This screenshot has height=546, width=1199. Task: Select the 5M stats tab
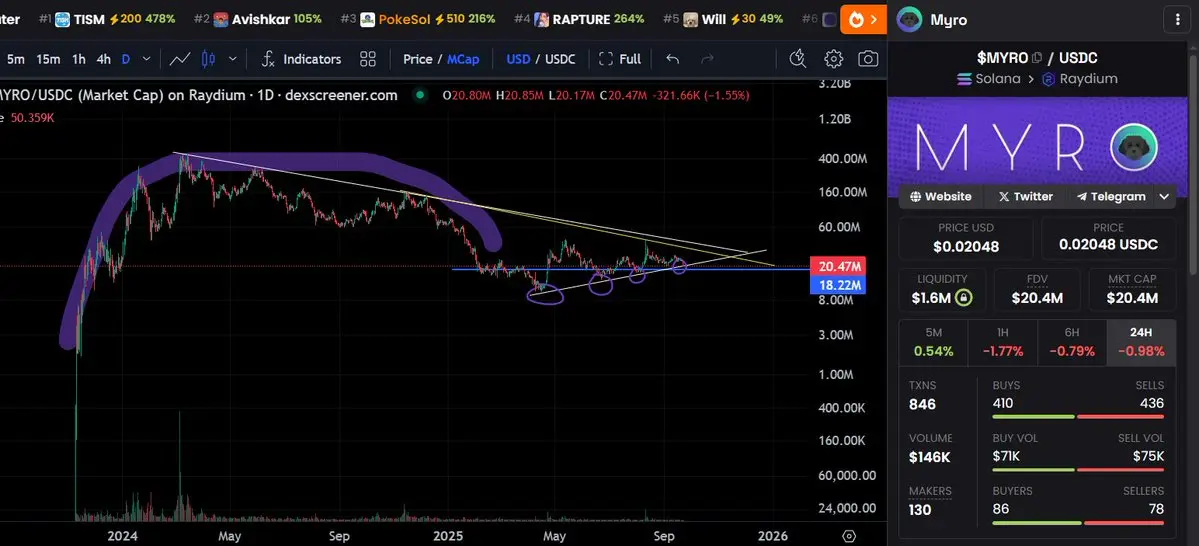[x=933, y=342]
